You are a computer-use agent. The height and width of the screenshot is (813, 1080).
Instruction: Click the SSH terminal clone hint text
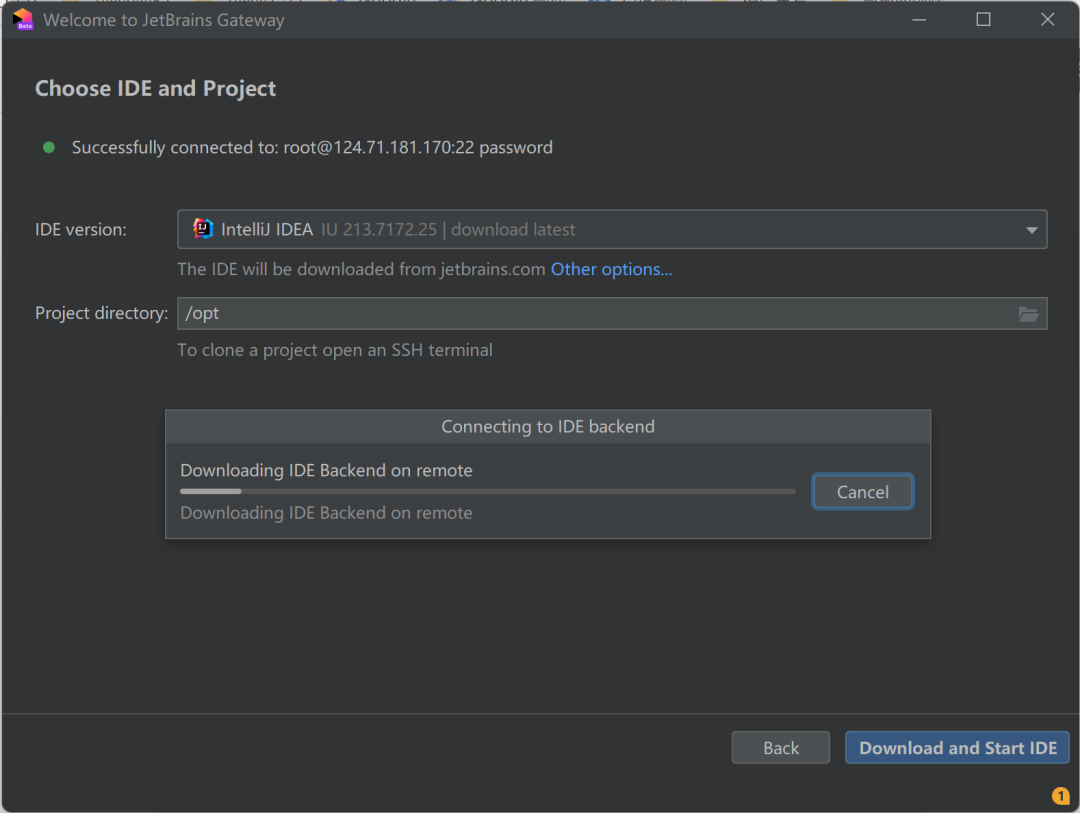[x=335, y=350]
